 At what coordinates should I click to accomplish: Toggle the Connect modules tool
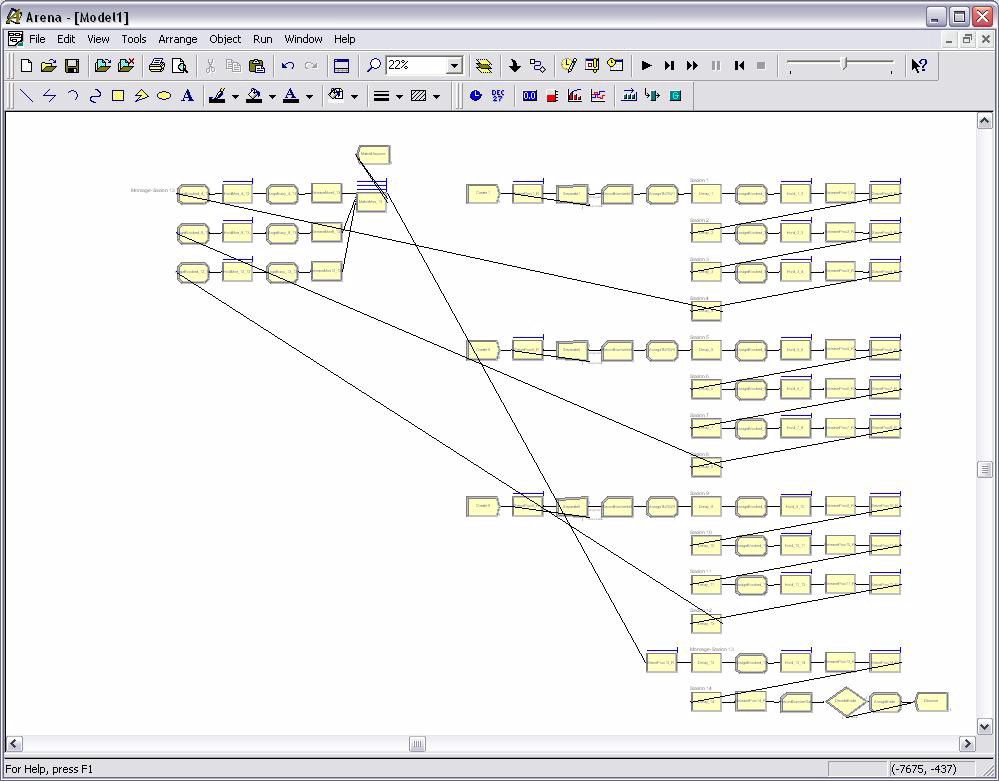pyautogui.click(x=537, y=66)
